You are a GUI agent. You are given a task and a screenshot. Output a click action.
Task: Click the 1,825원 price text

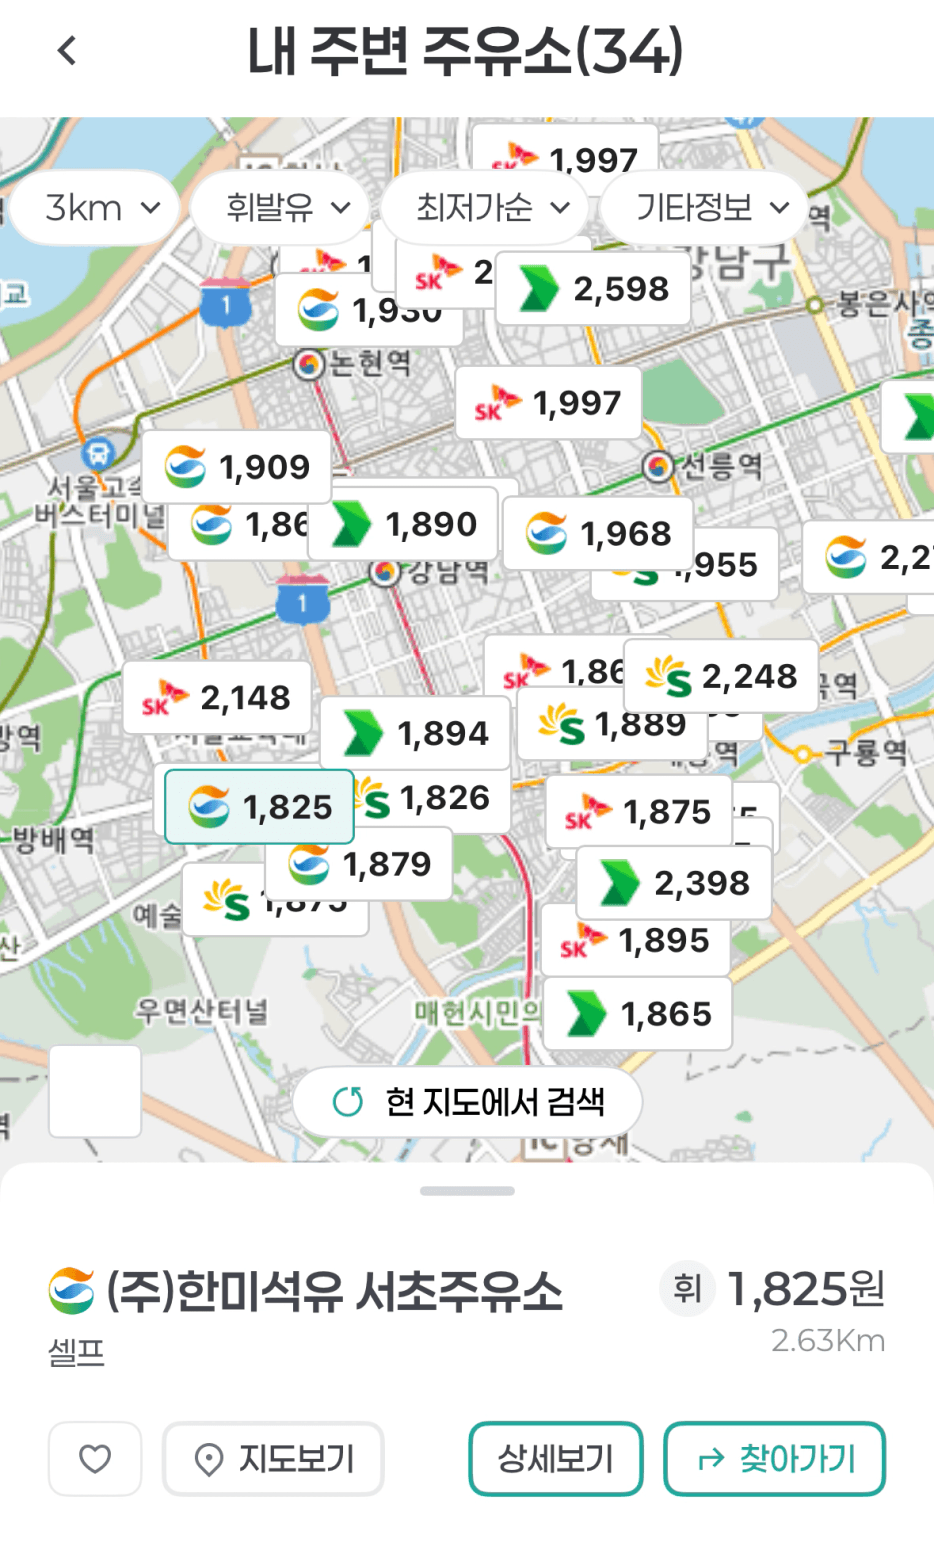[806, 1289]
